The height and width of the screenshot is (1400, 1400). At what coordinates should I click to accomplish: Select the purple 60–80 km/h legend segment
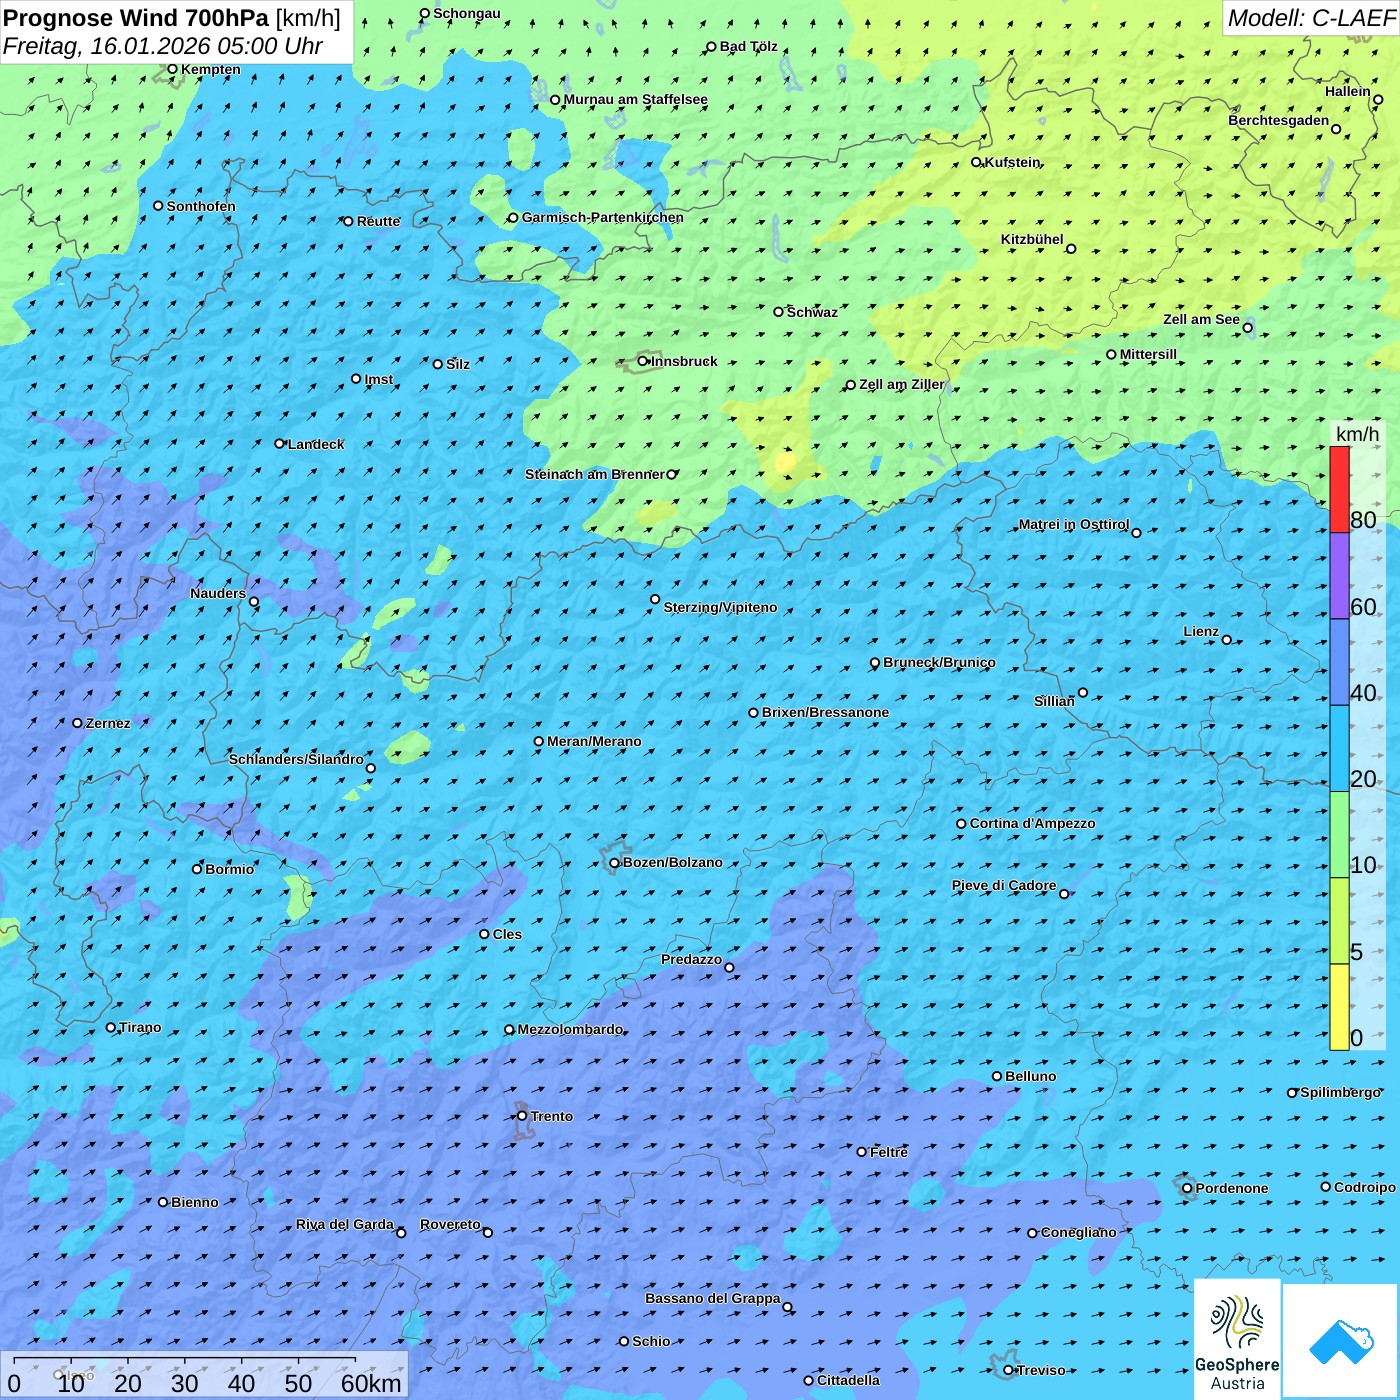coord(1339,576)
